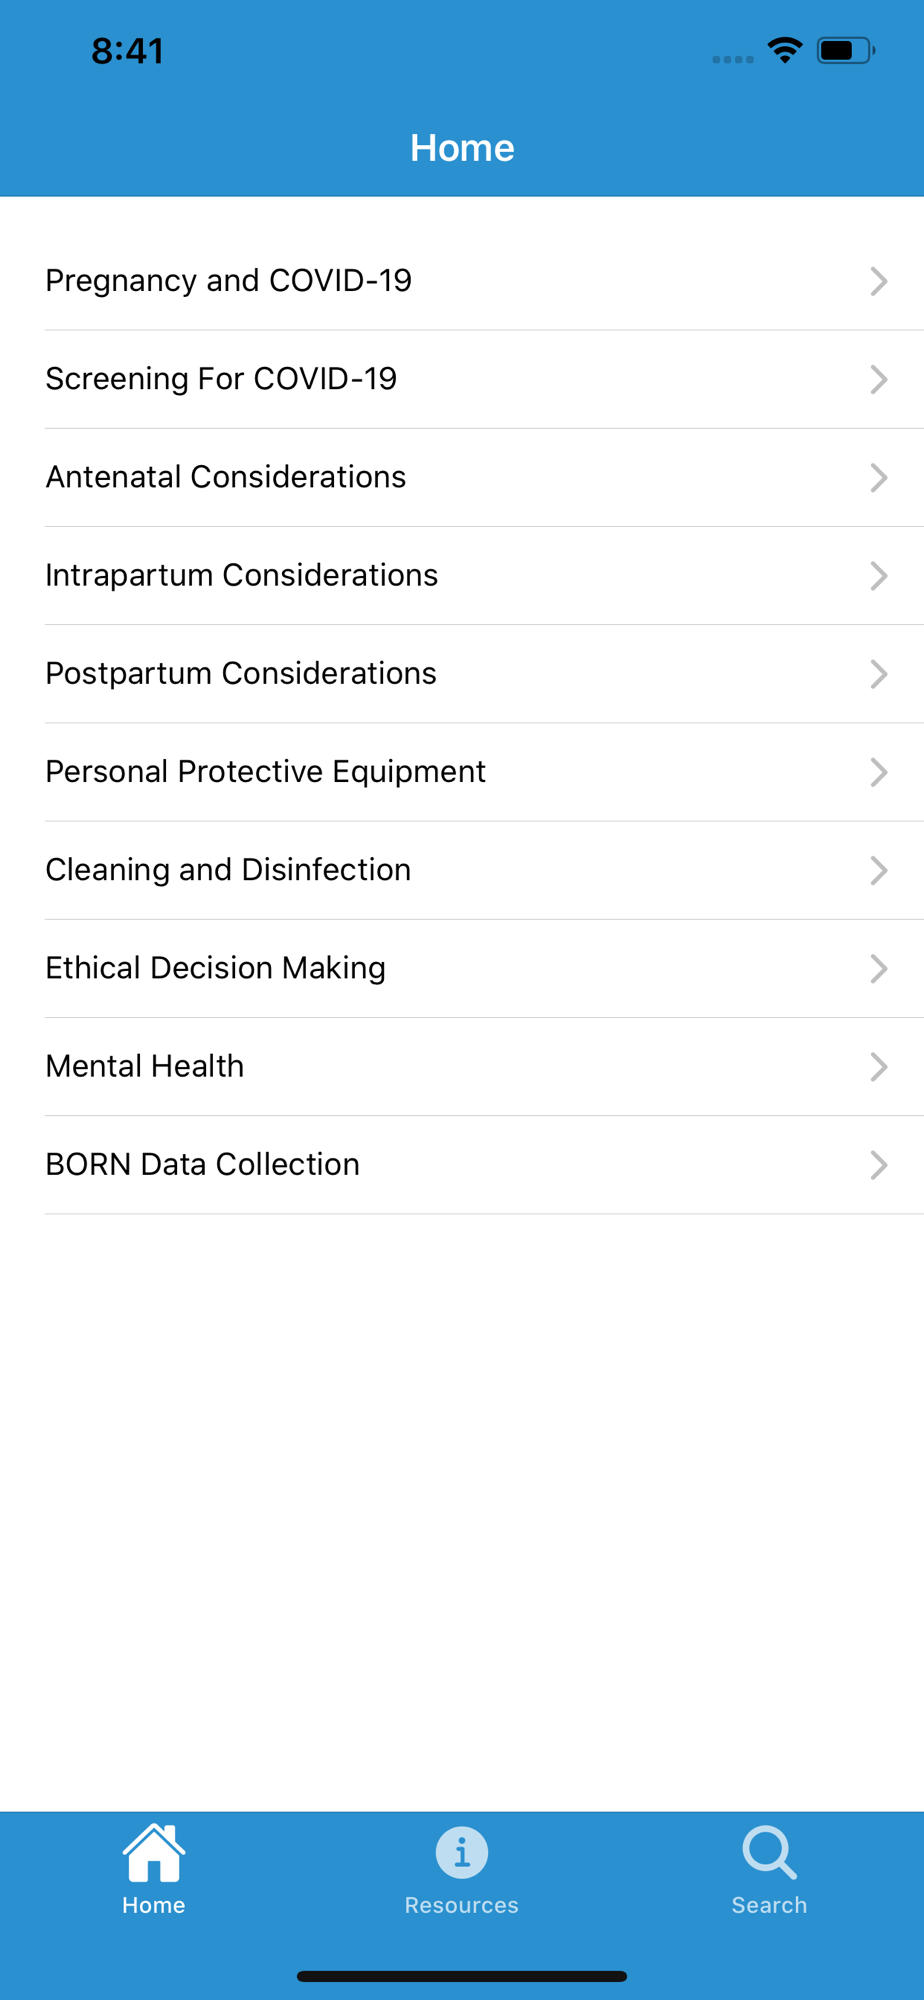The width and height of the screenshot is (924, 2000).
Task: Tap the home indicator bar
Action: point(462,1976)
